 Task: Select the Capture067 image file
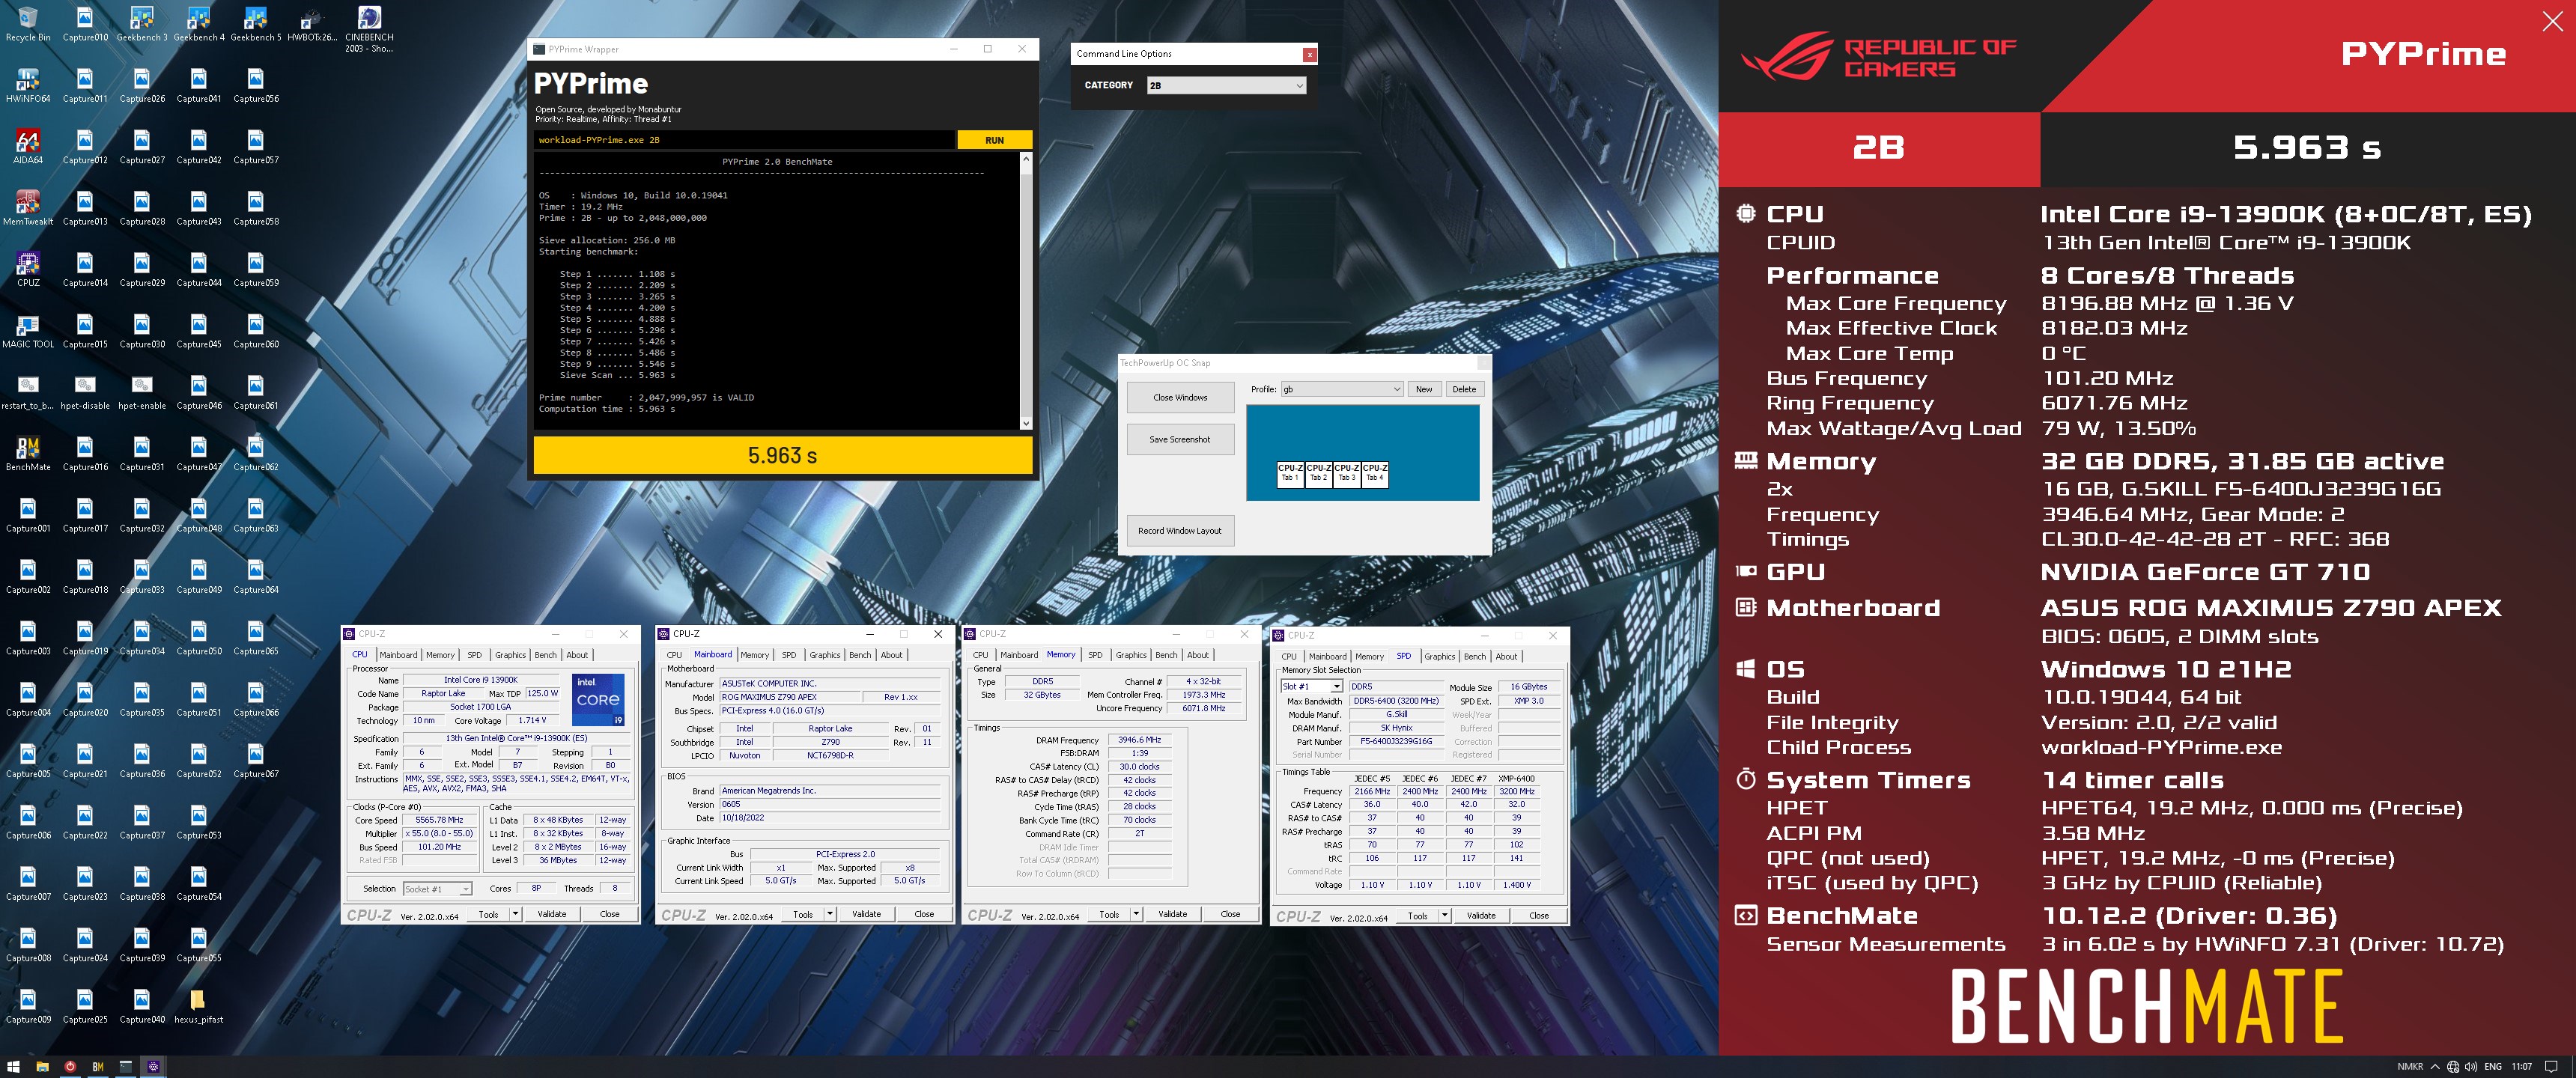tap(256, 760)
